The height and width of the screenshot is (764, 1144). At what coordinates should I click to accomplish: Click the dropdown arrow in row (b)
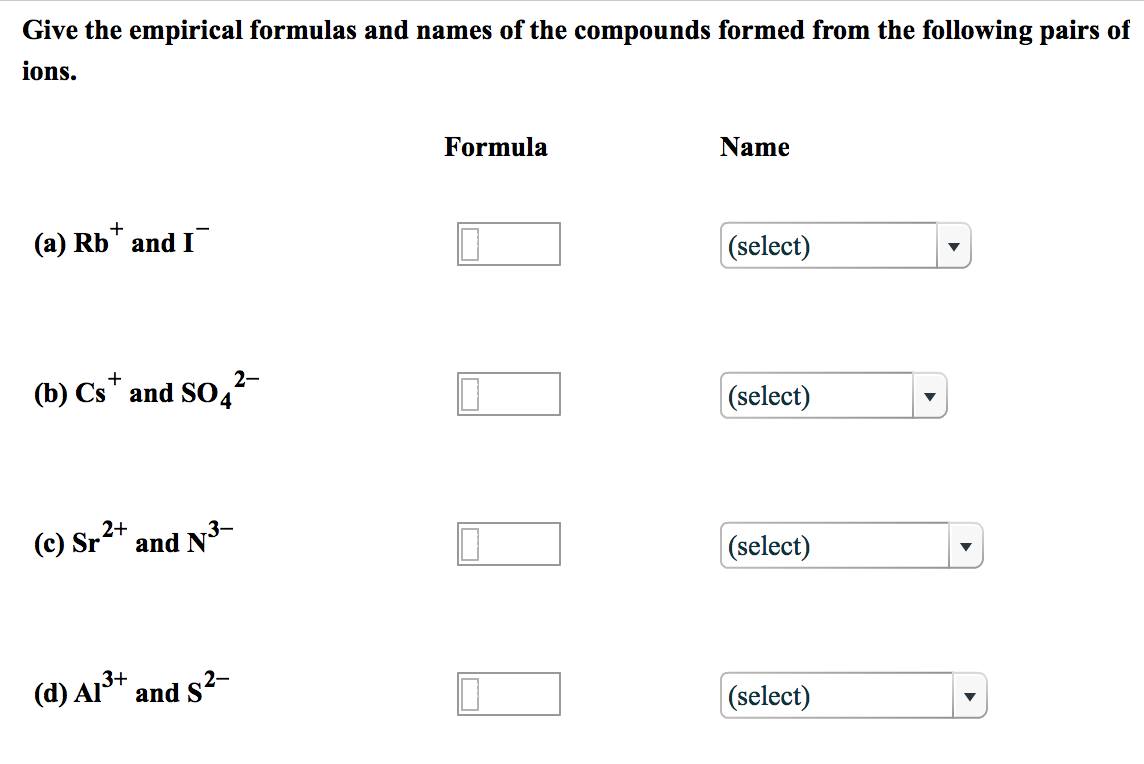pyautogui.click(x=930, y=397)
